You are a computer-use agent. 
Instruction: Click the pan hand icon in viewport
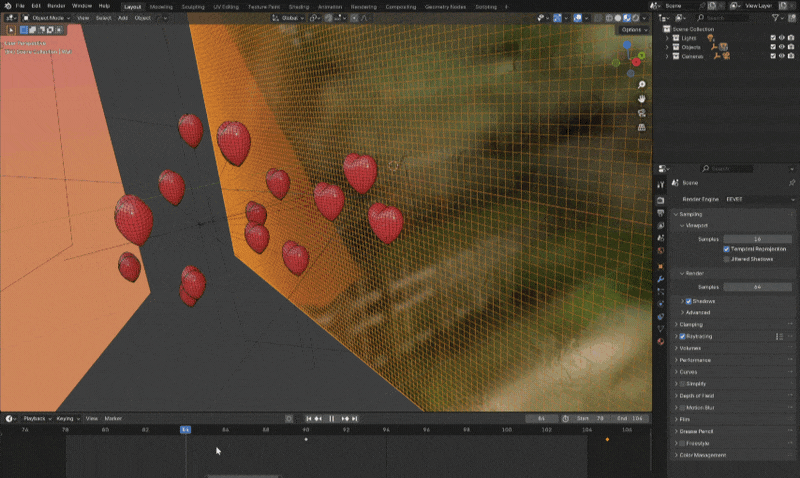[x=641, y=99]
